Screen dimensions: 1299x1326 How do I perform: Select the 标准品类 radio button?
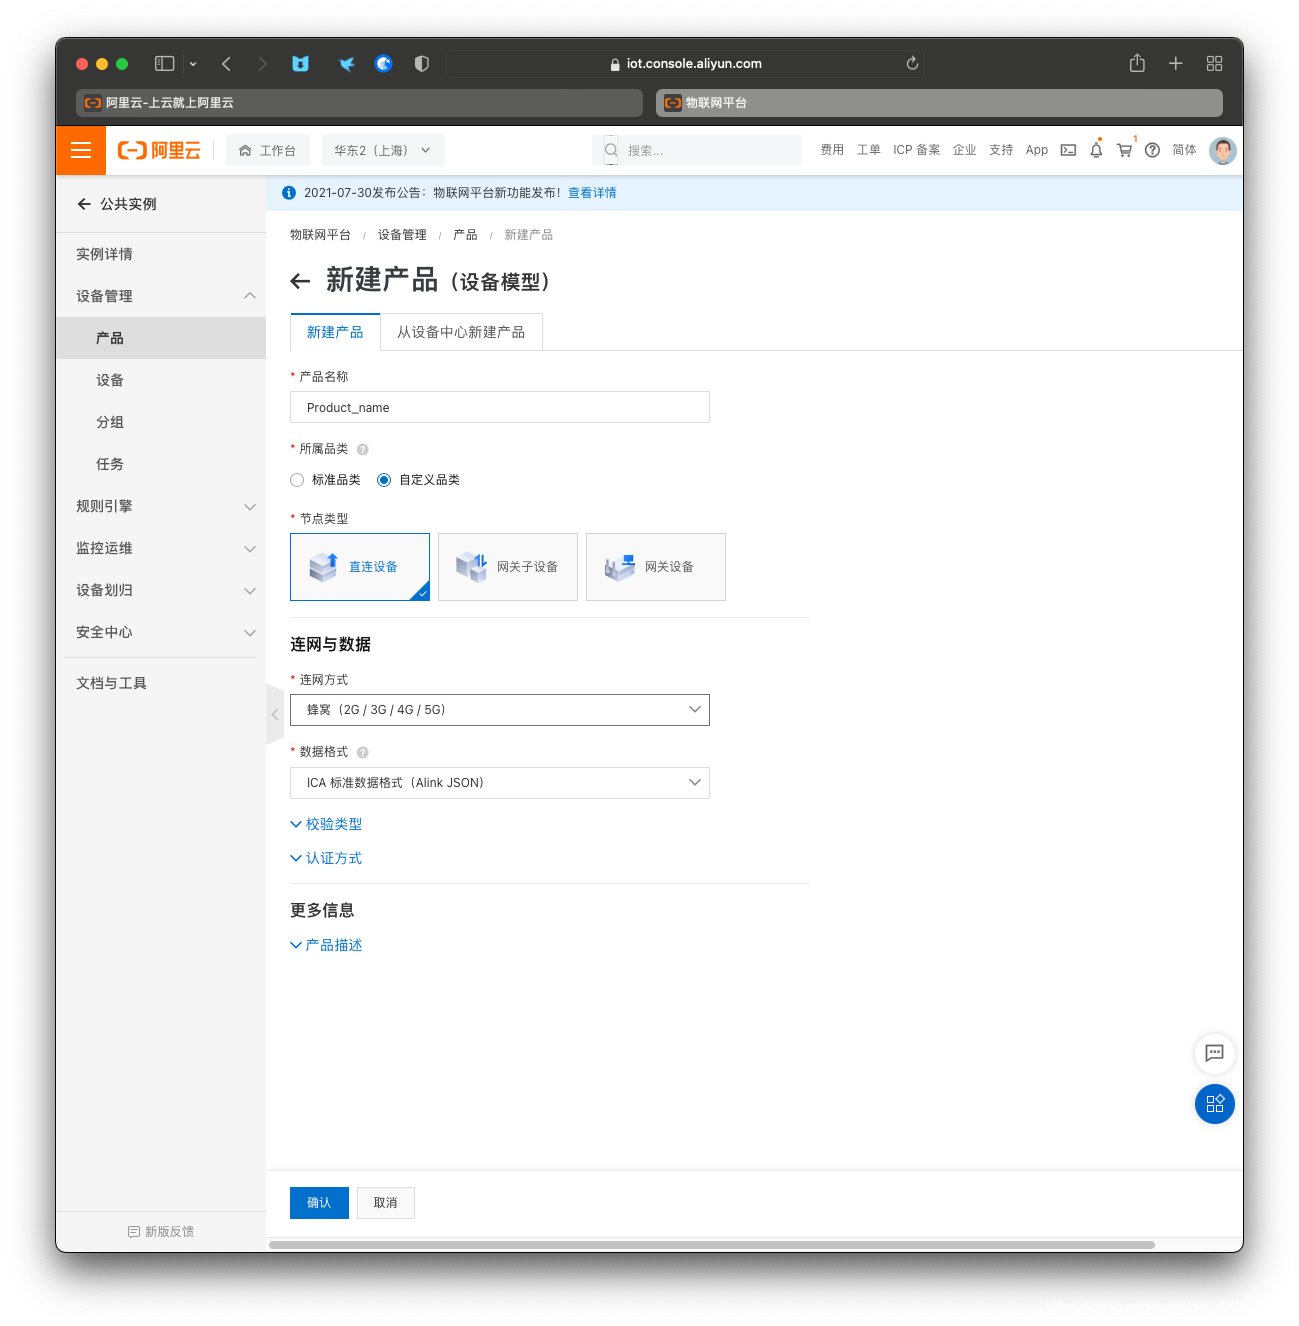click(297, 480)
